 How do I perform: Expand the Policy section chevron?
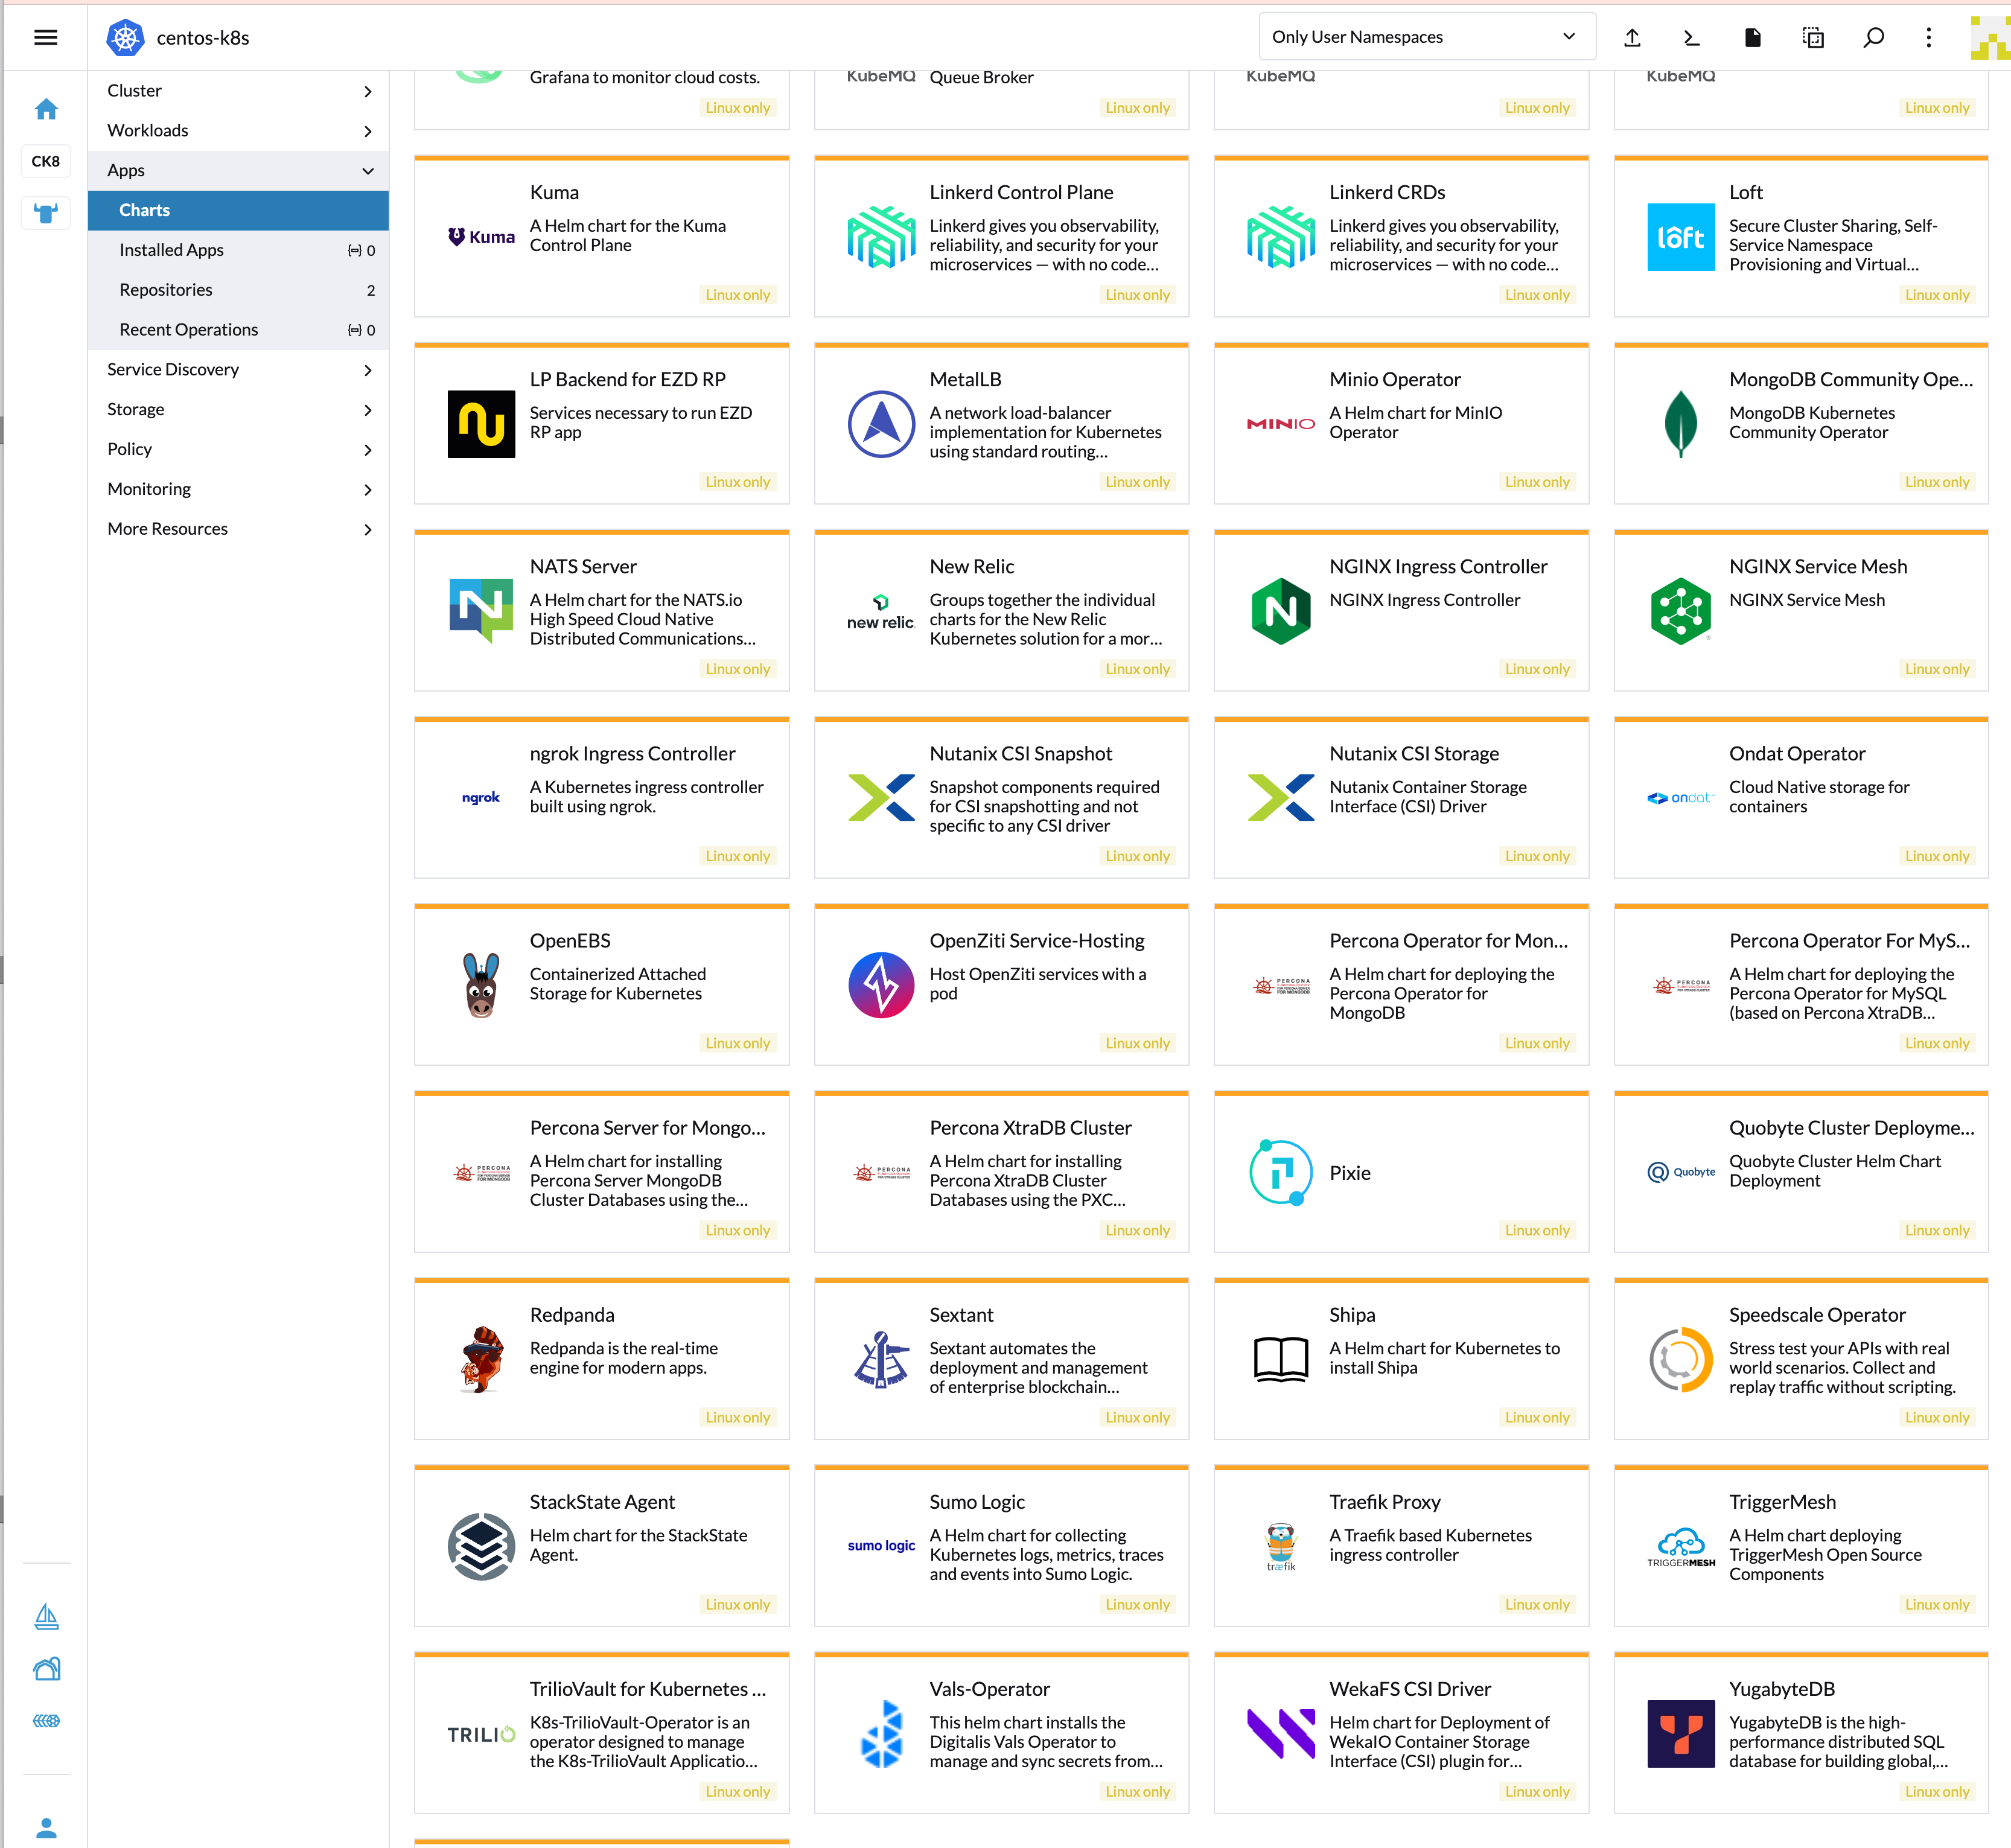coord(368,450)
